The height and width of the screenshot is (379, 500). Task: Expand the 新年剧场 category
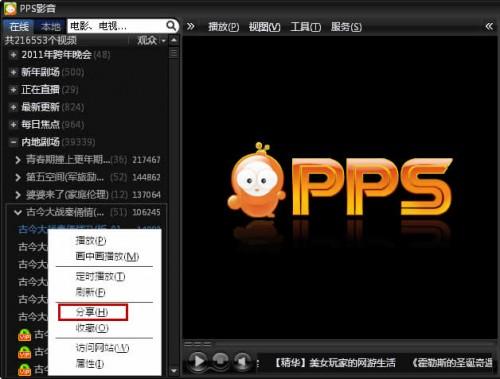[13, 72]
